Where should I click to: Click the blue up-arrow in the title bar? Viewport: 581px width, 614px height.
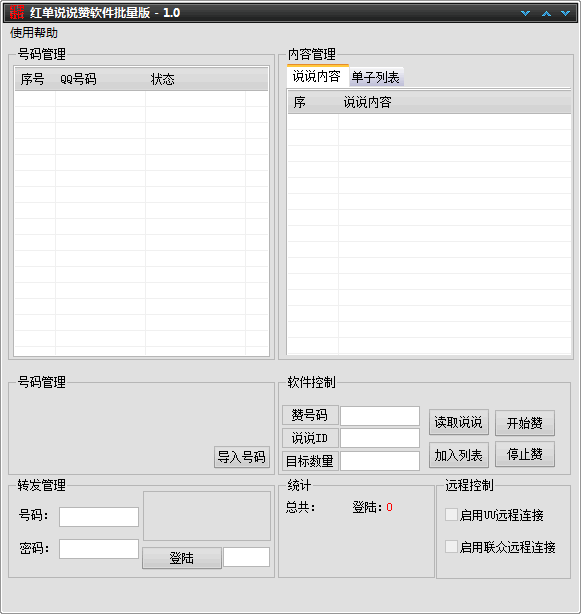tap(546, 13)
